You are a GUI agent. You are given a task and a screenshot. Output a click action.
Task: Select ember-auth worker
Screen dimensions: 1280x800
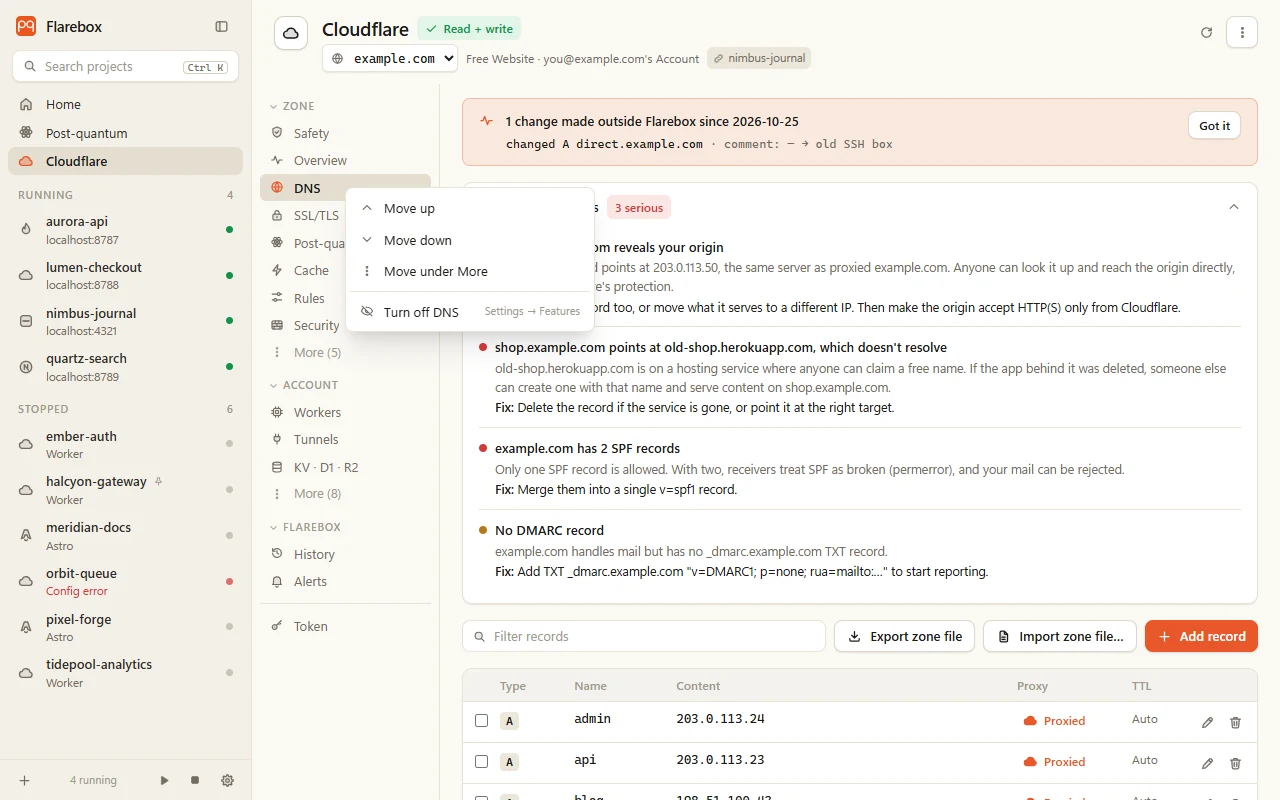[125, 444]
